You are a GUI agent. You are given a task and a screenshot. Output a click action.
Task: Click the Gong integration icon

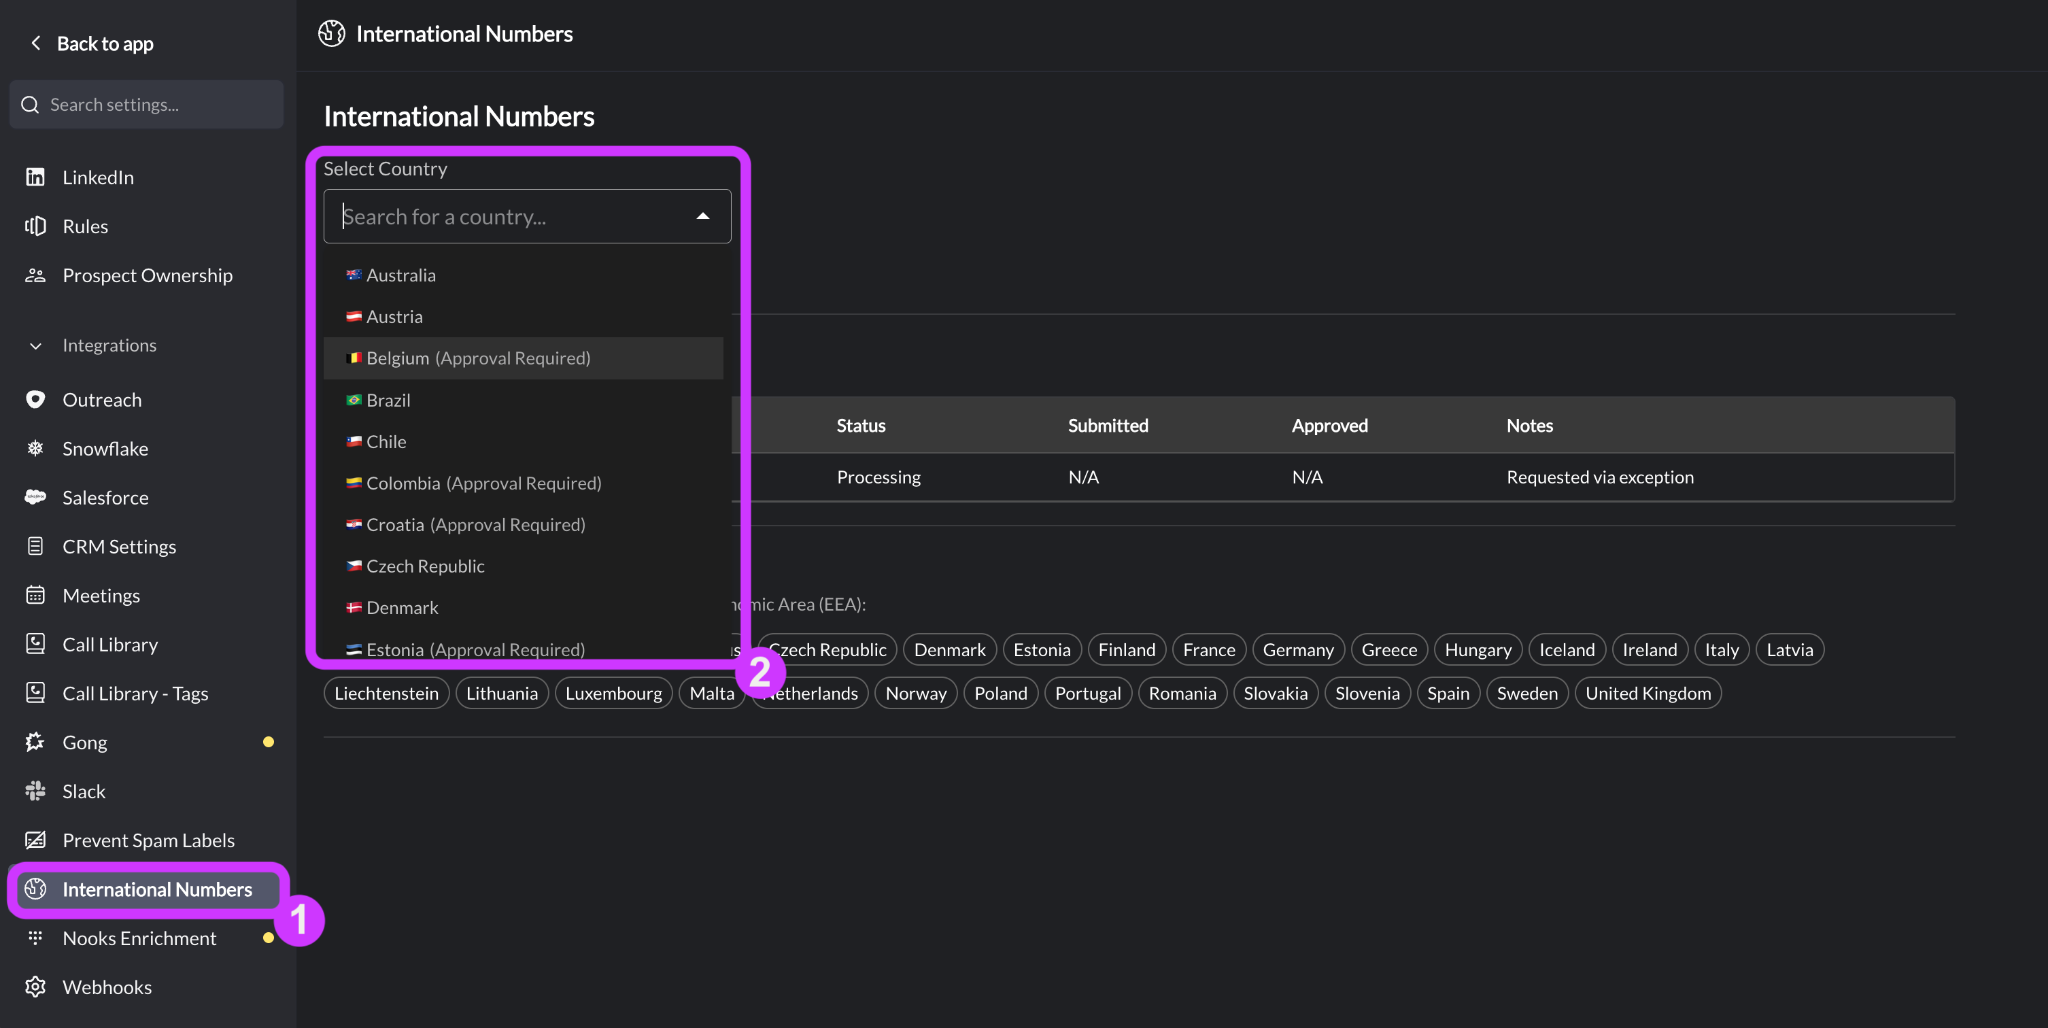tap(35, 742)
